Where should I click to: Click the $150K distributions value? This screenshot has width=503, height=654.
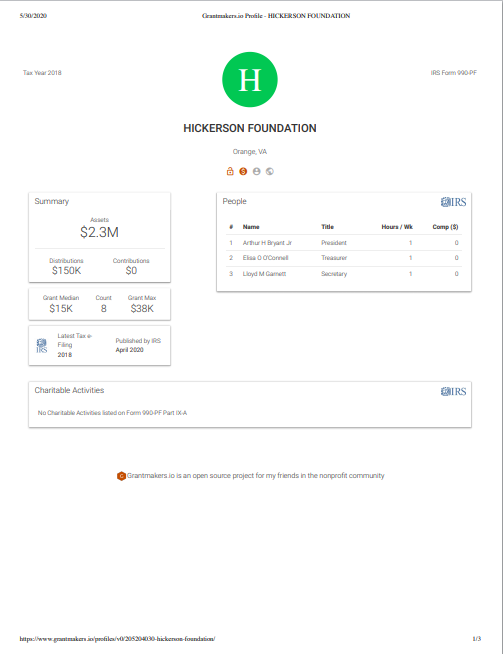click(x=66, y=271)
